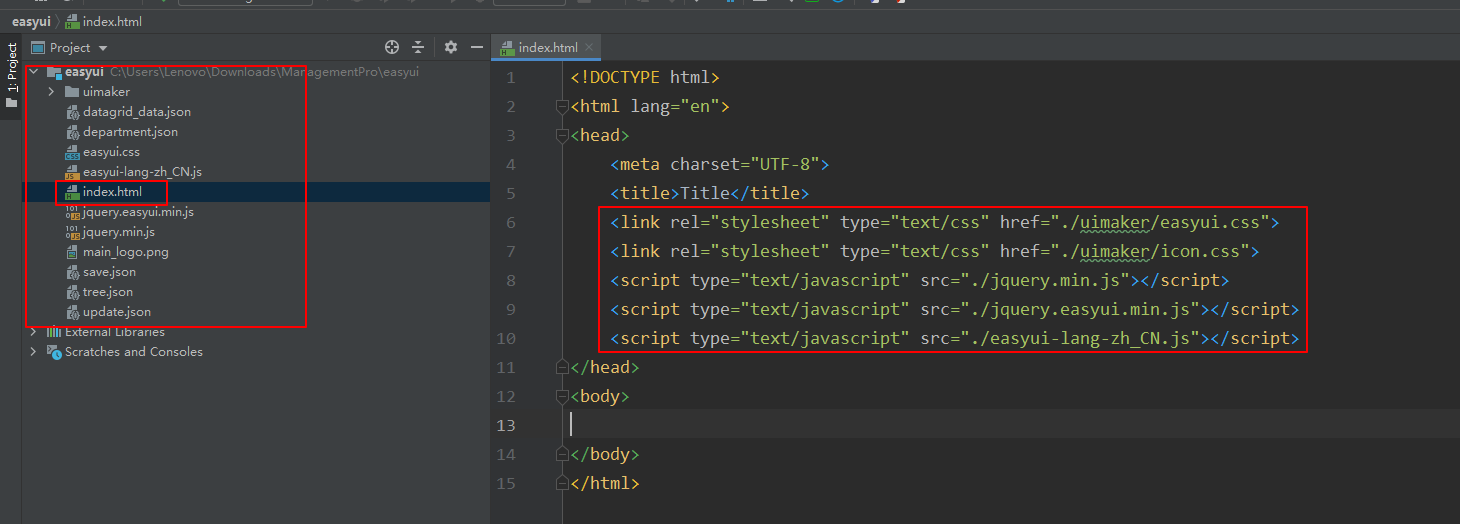Click the collapse all icon in Project panel
The width and height of the screenshot is (1460, 524).
click(x=418, y=47)
